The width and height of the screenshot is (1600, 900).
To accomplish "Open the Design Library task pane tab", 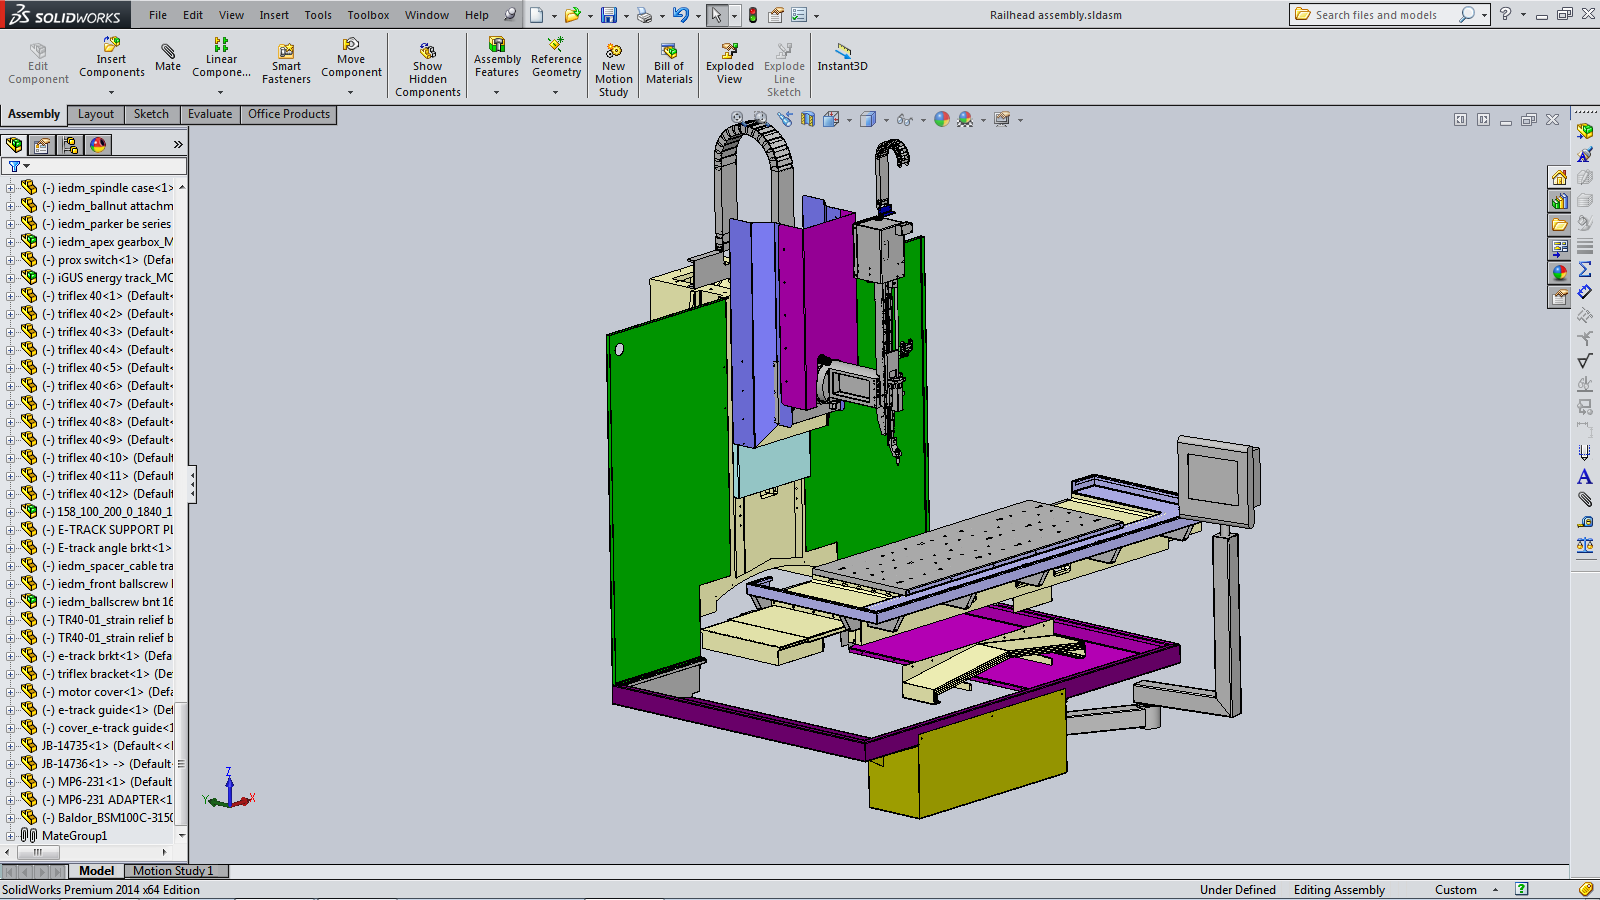I will [1559, 201].
